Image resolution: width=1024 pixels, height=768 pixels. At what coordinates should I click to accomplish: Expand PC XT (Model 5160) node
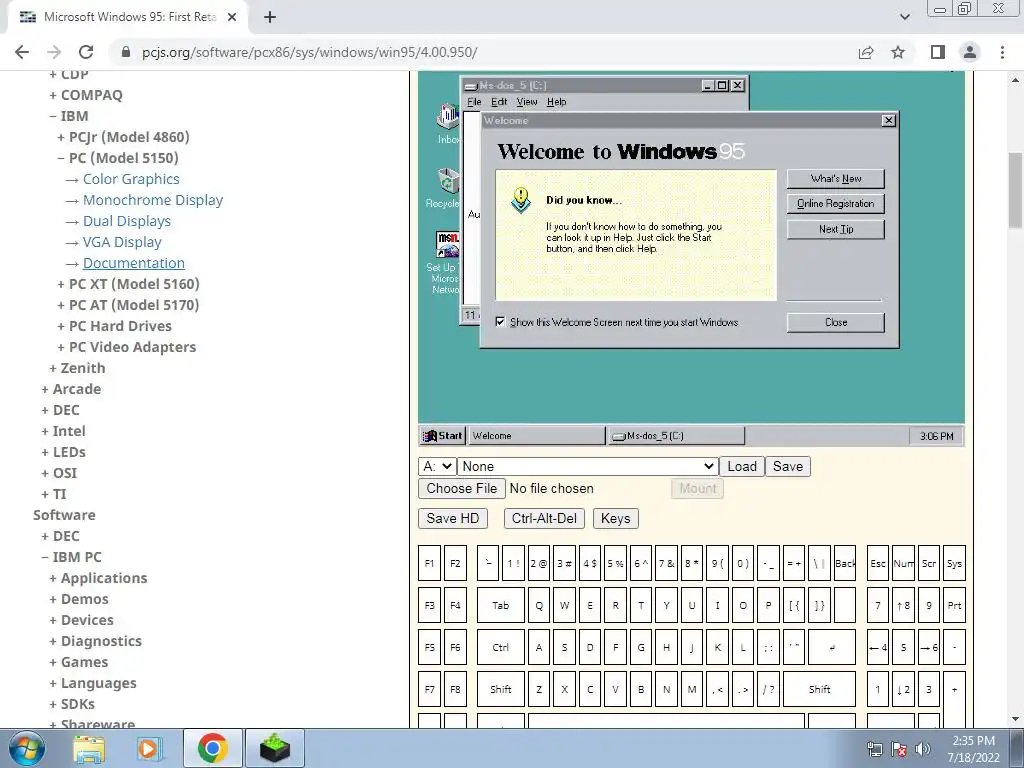point(128,283)
